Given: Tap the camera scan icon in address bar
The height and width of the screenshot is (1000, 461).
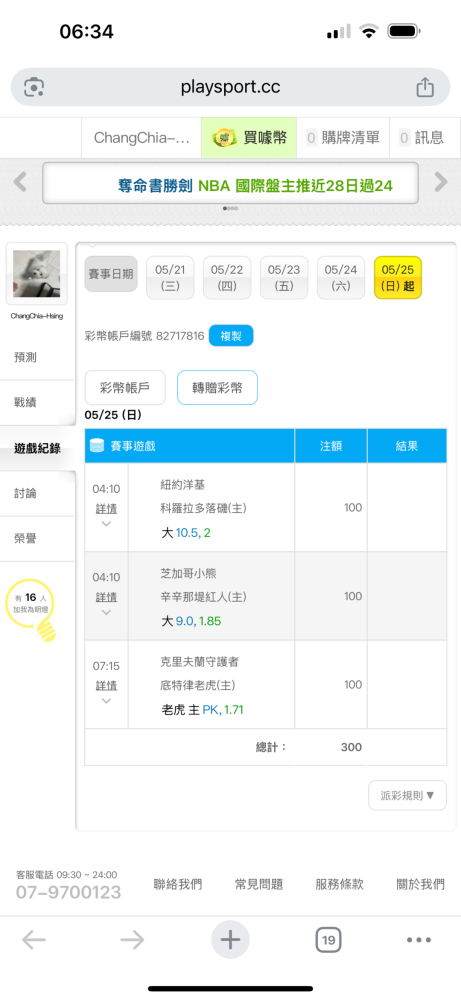Looking at the screenshot, I should coord(34,87).
